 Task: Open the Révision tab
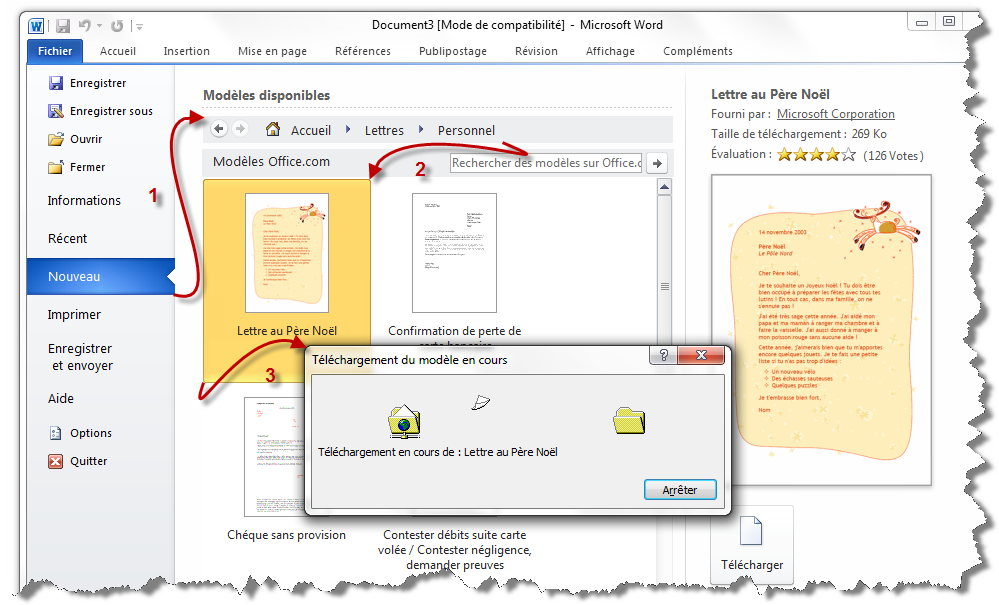[x=536, y=51]
